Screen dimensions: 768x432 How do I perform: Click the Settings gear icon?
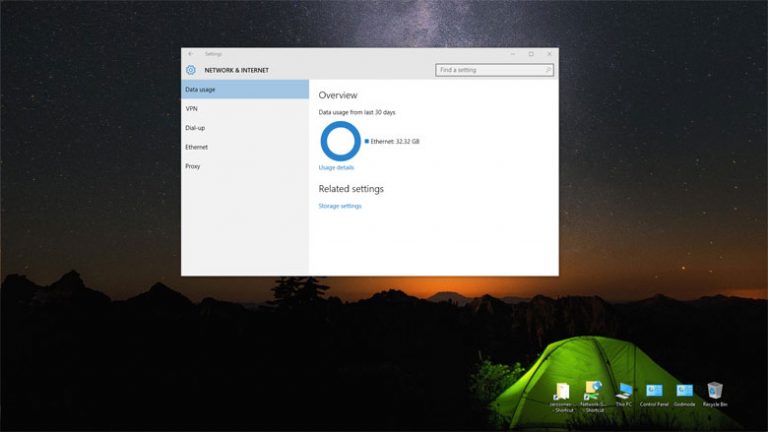191,70
